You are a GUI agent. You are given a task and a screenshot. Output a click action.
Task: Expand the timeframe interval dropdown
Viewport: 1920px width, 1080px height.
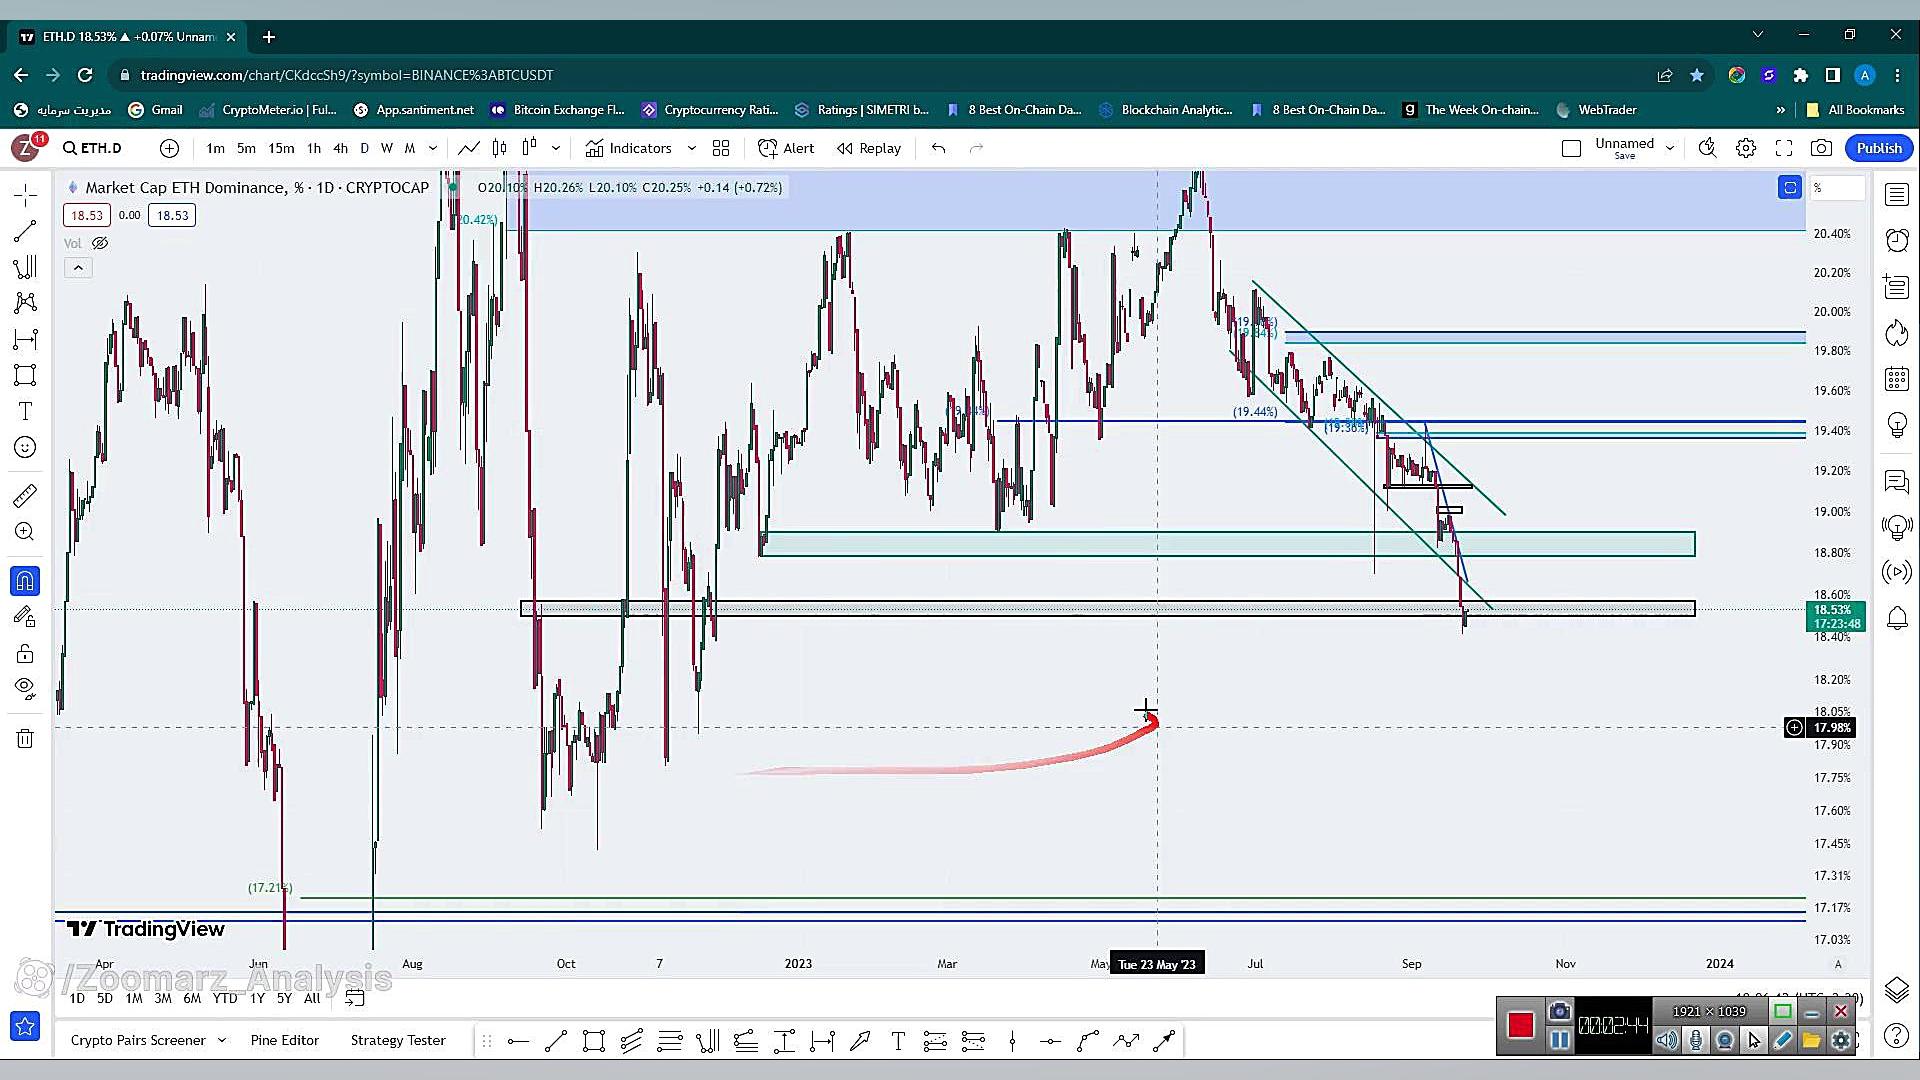point(433,148)
